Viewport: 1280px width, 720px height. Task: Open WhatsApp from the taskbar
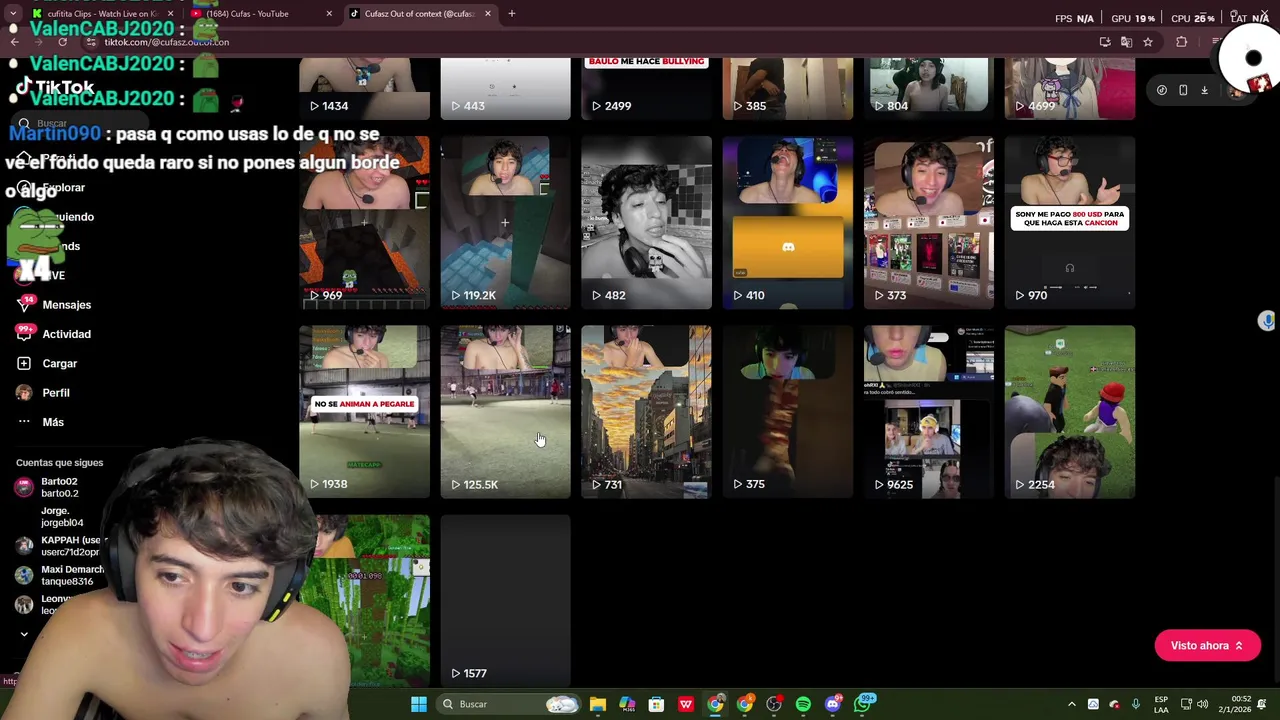[863, 704]
